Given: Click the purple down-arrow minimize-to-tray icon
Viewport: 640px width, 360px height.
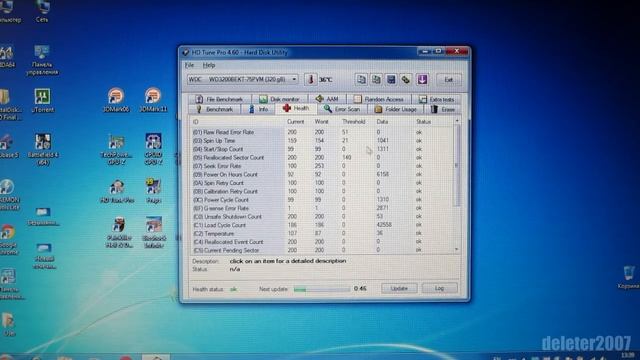Looking at the screenshot, I should [x=422, y=80].
